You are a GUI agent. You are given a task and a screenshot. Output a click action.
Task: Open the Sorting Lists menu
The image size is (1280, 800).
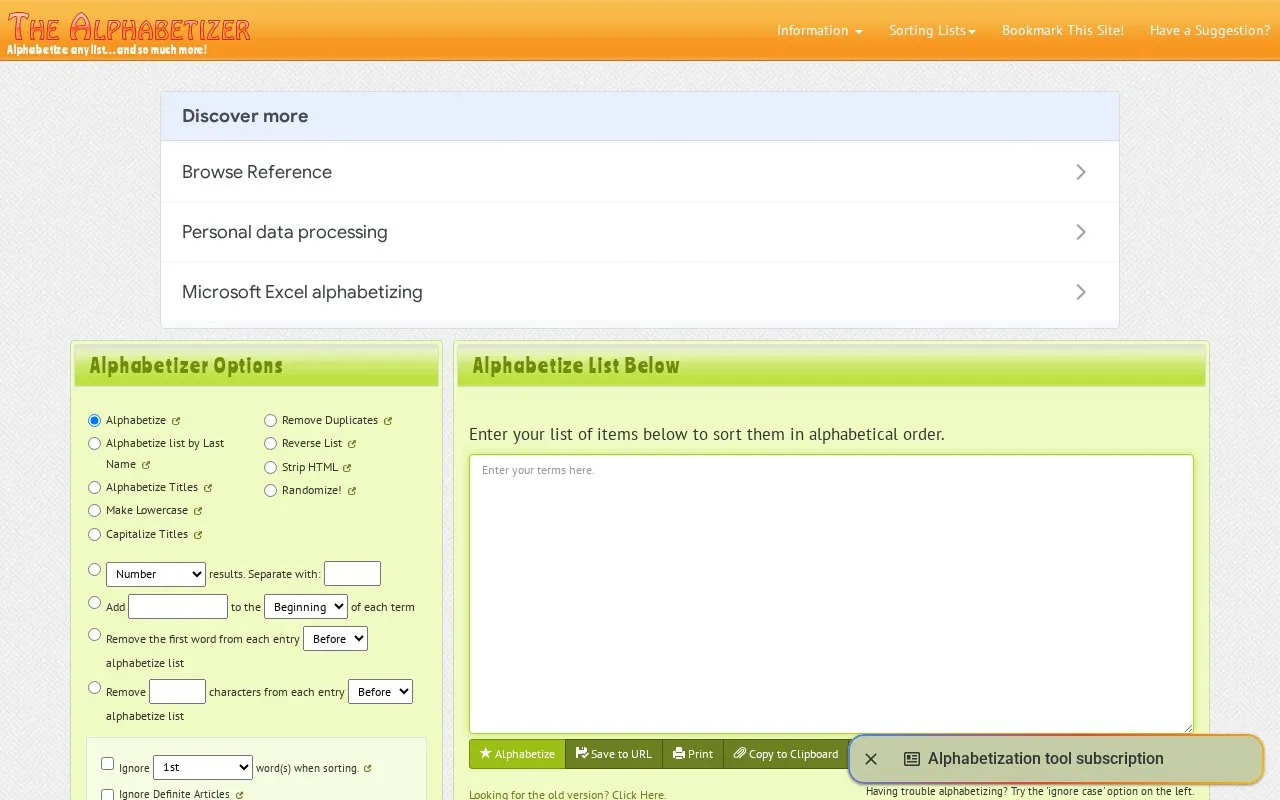[933, 31]
